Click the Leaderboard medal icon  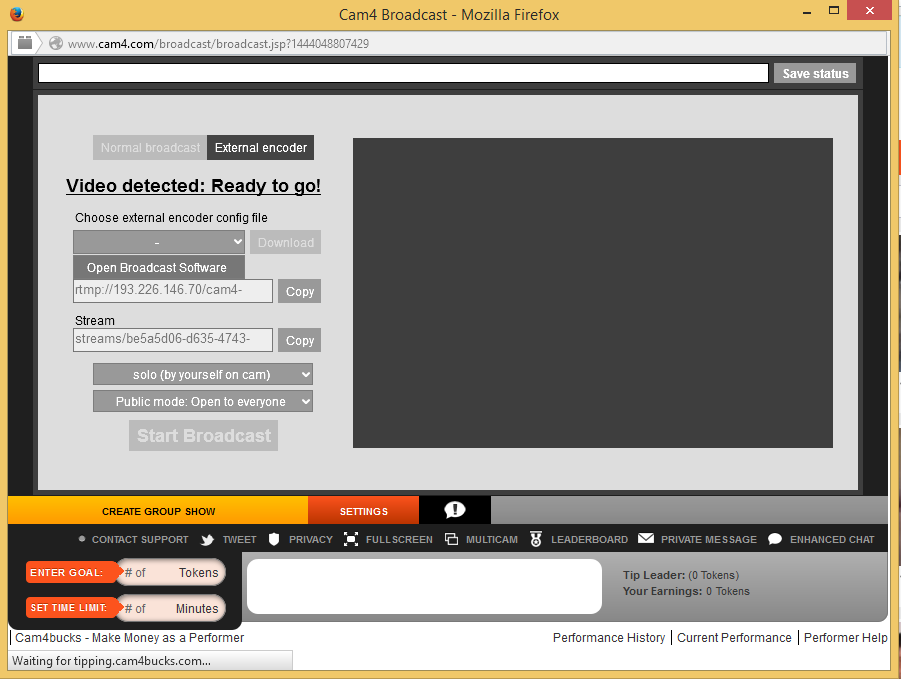536,539
